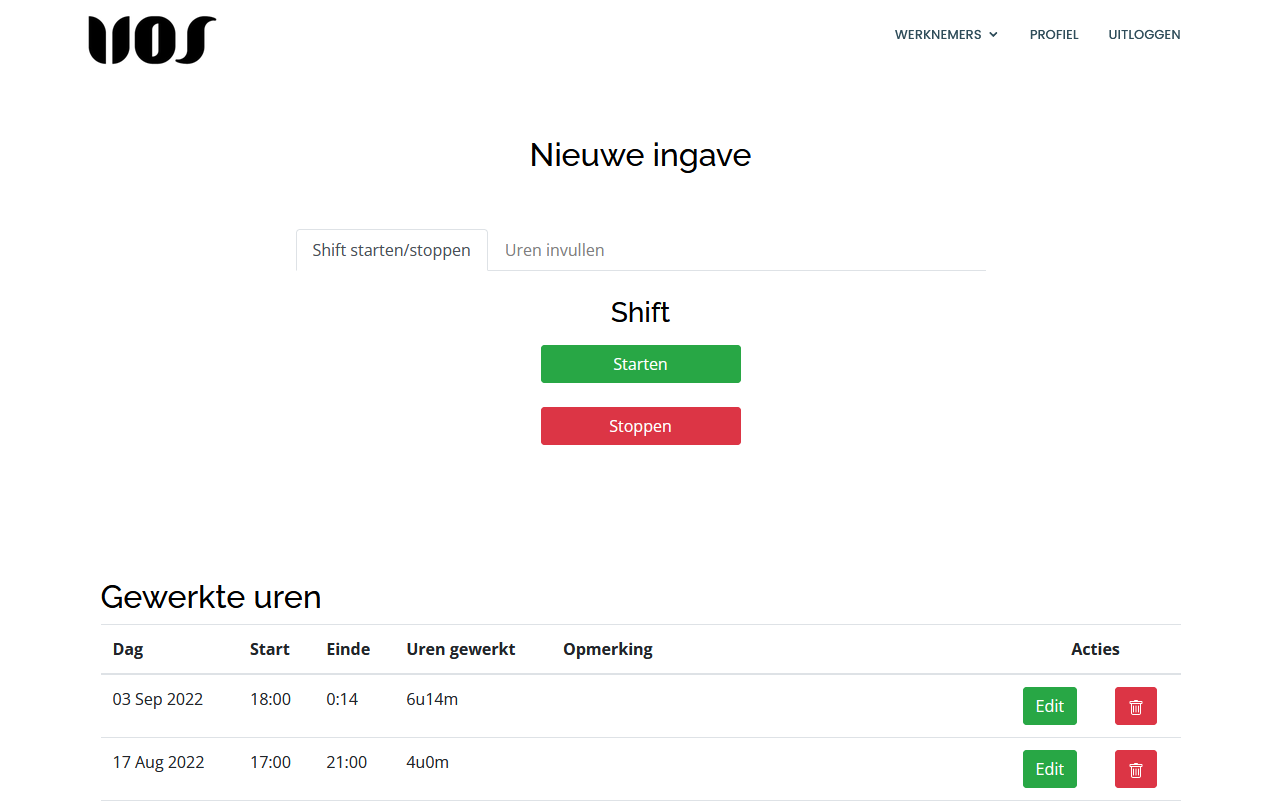Switch to the Uren invullen tab
The height and width of the screenshot is (811, 1279).
click(554, 250)
